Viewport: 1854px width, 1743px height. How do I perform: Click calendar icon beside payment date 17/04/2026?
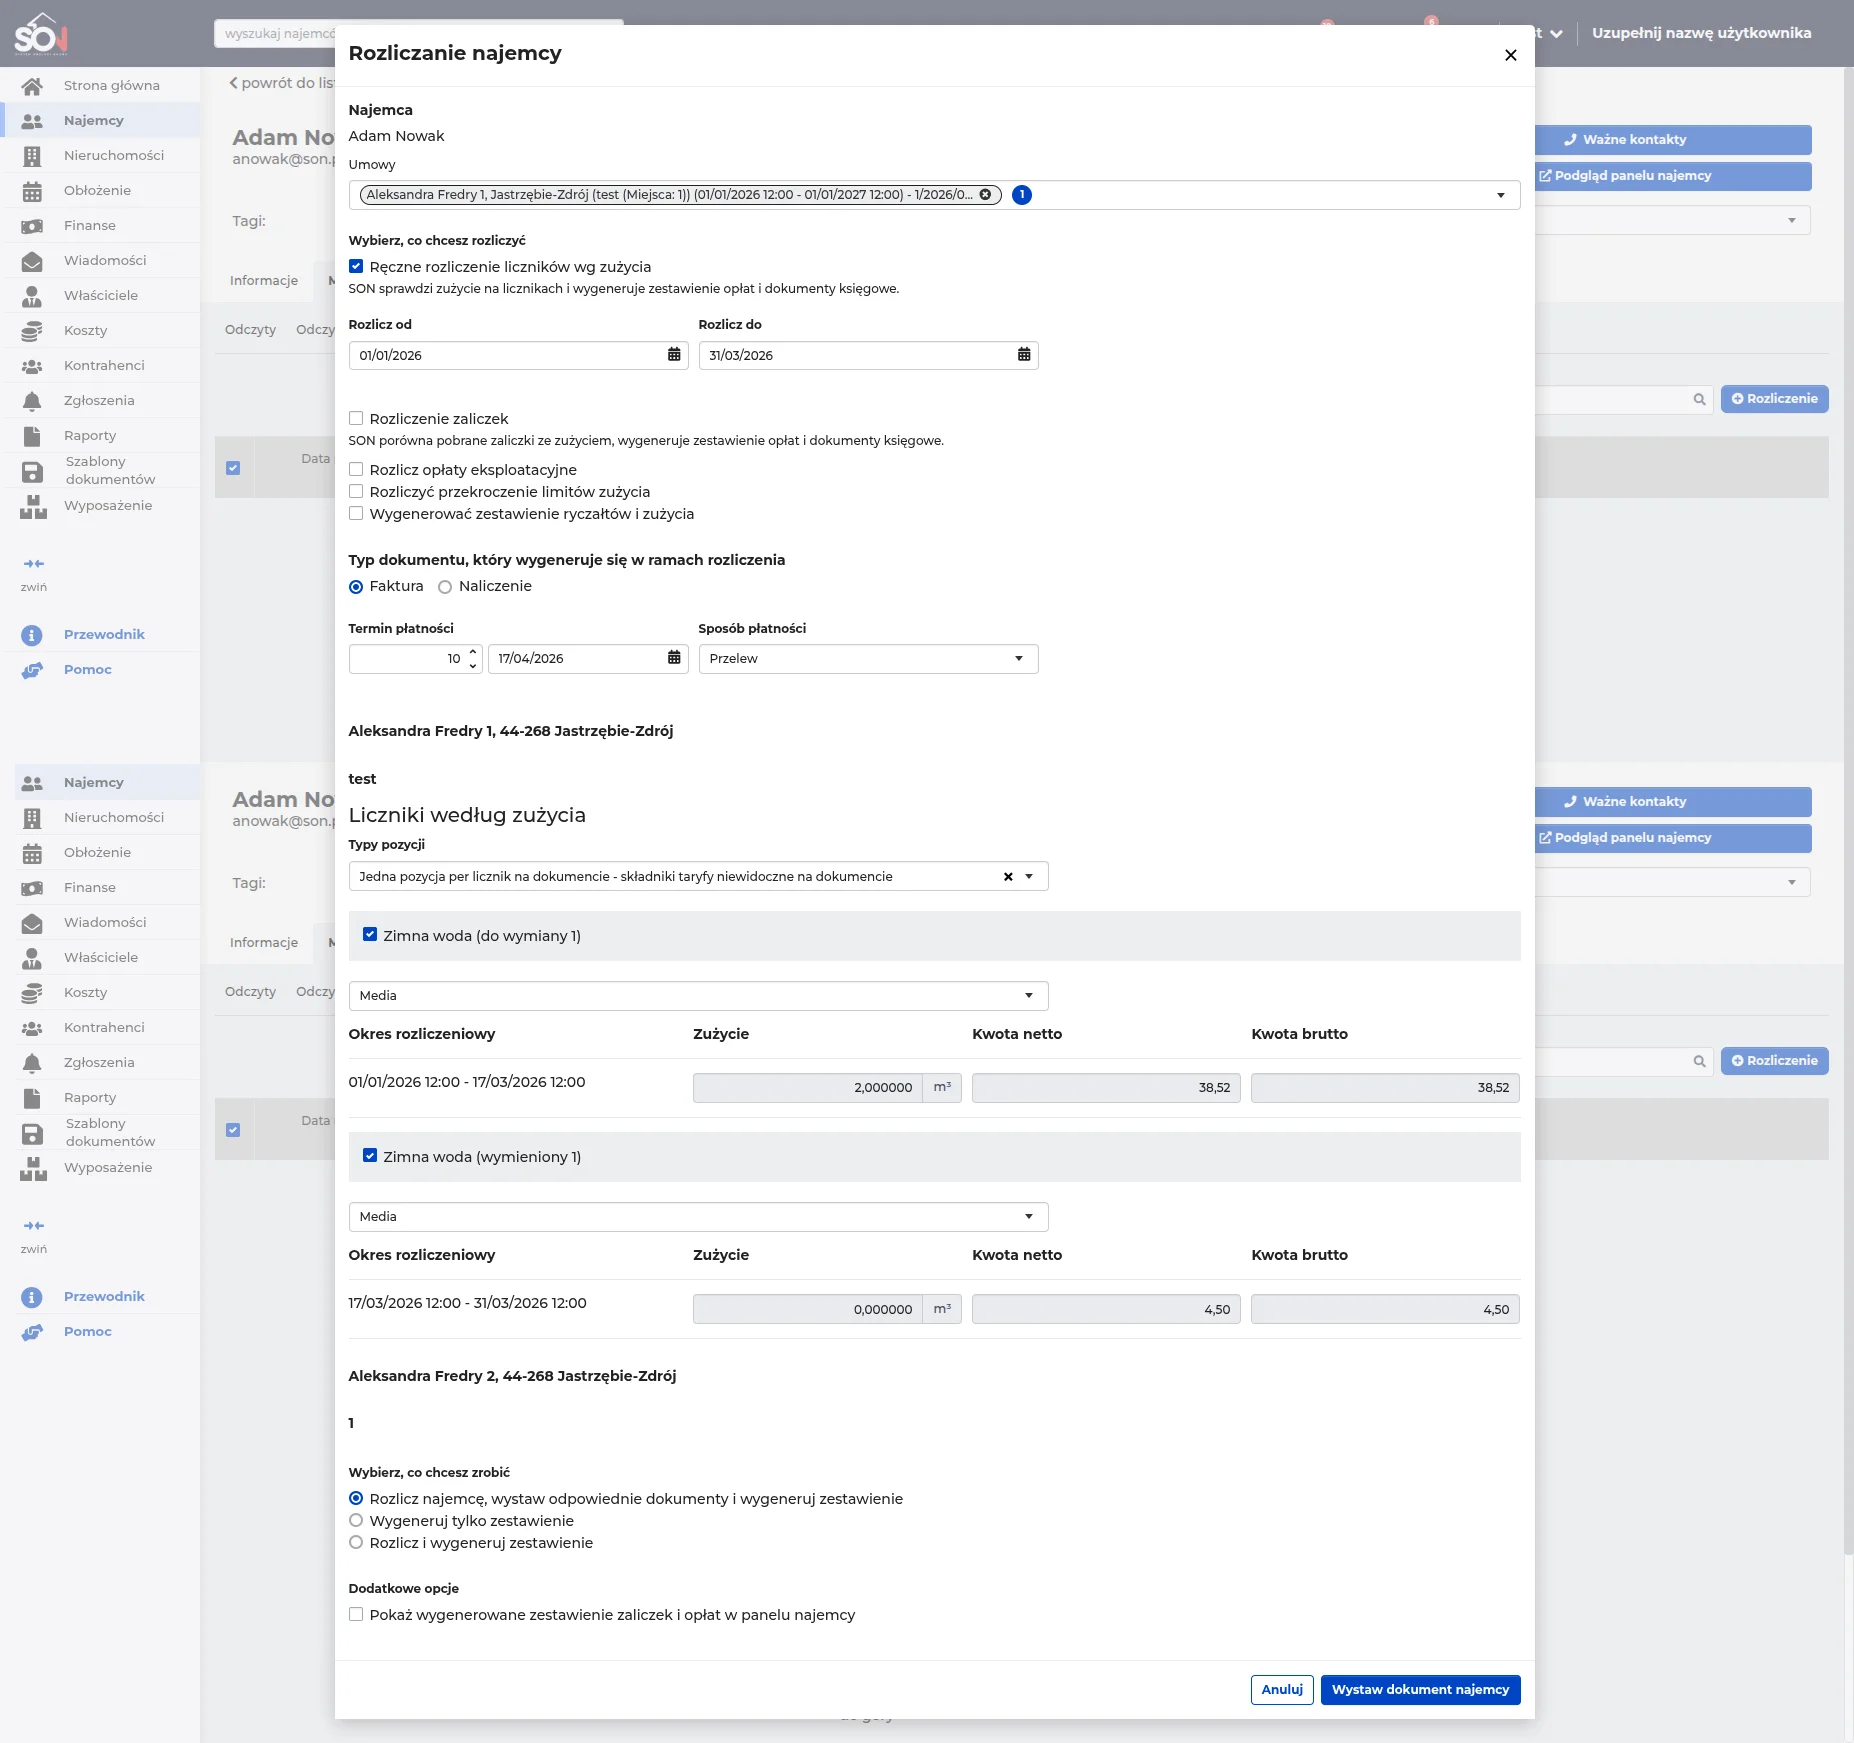674,658
